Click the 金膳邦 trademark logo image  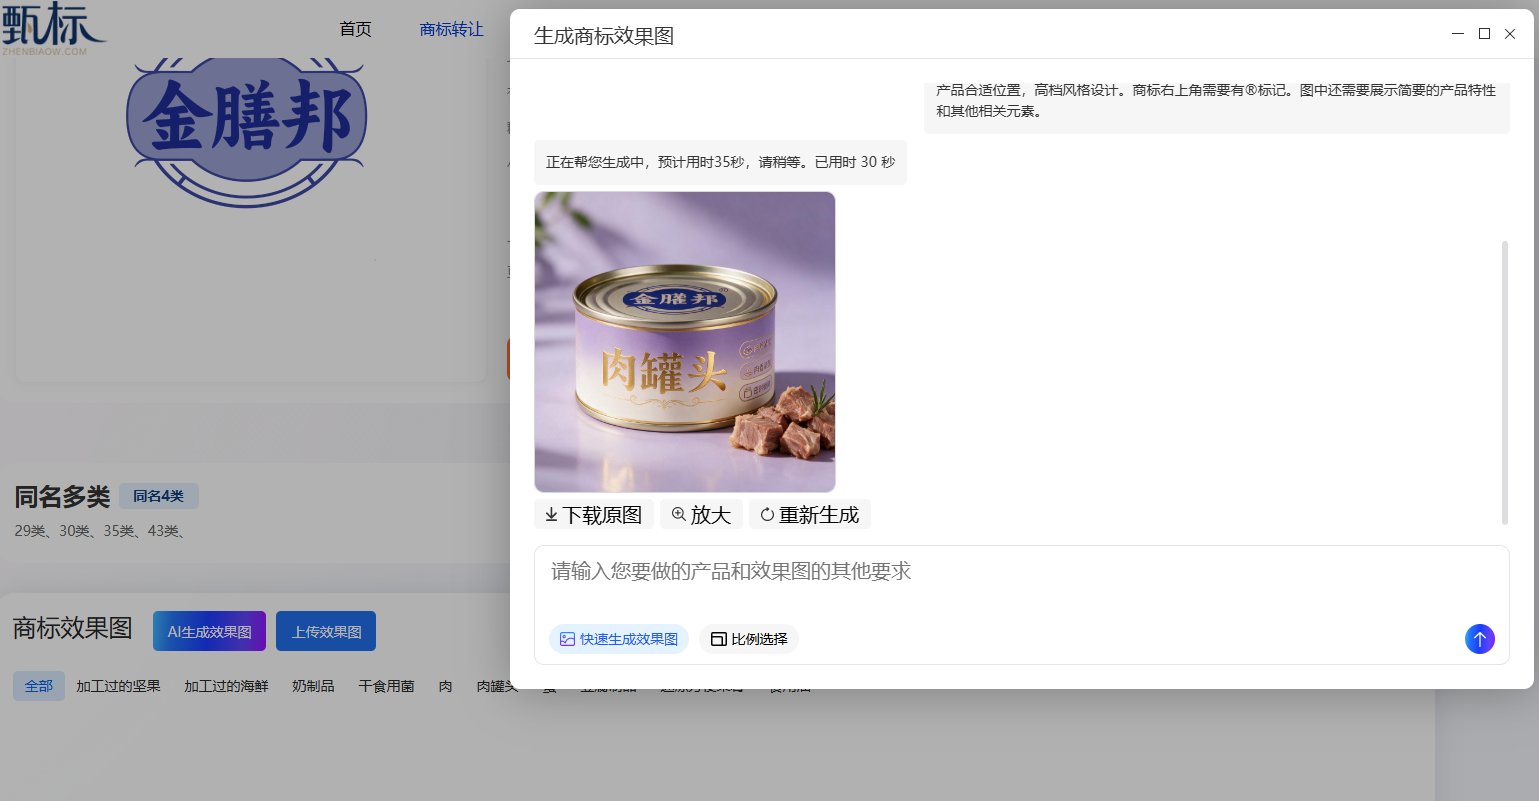pos(247,132)
